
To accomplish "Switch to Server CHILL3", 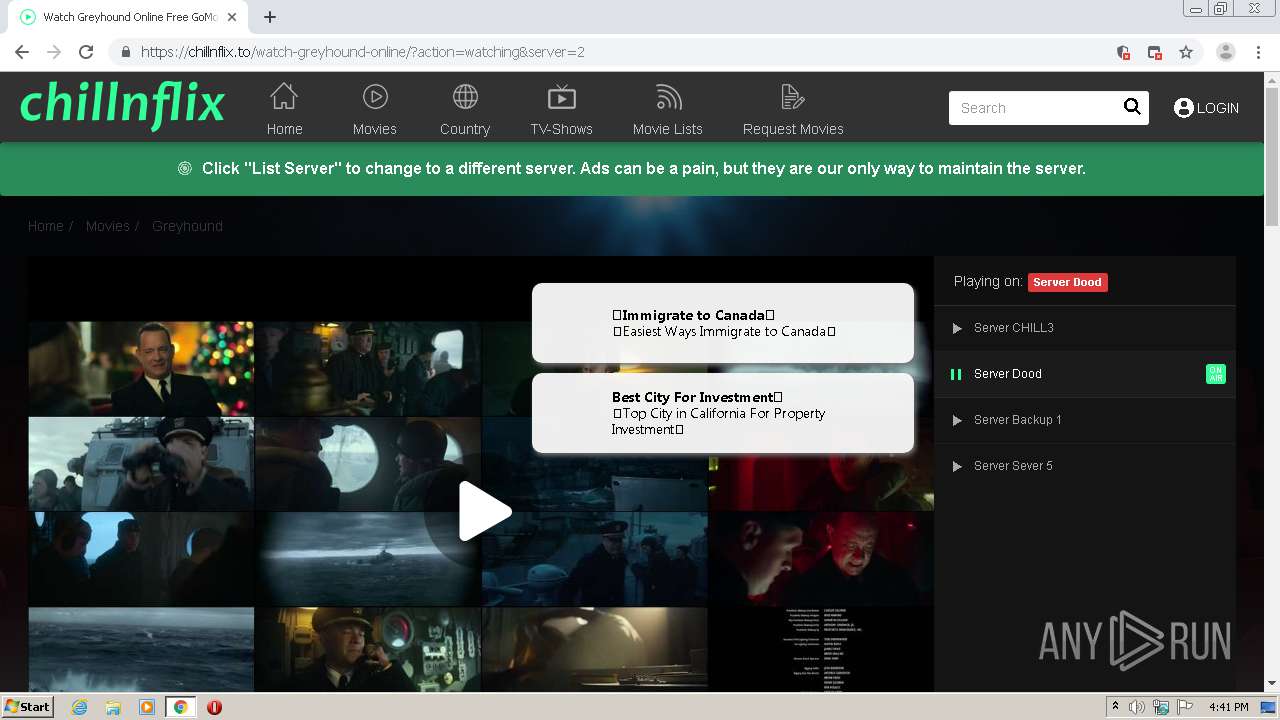I will pyautogui.click(x=1085, y=328).
